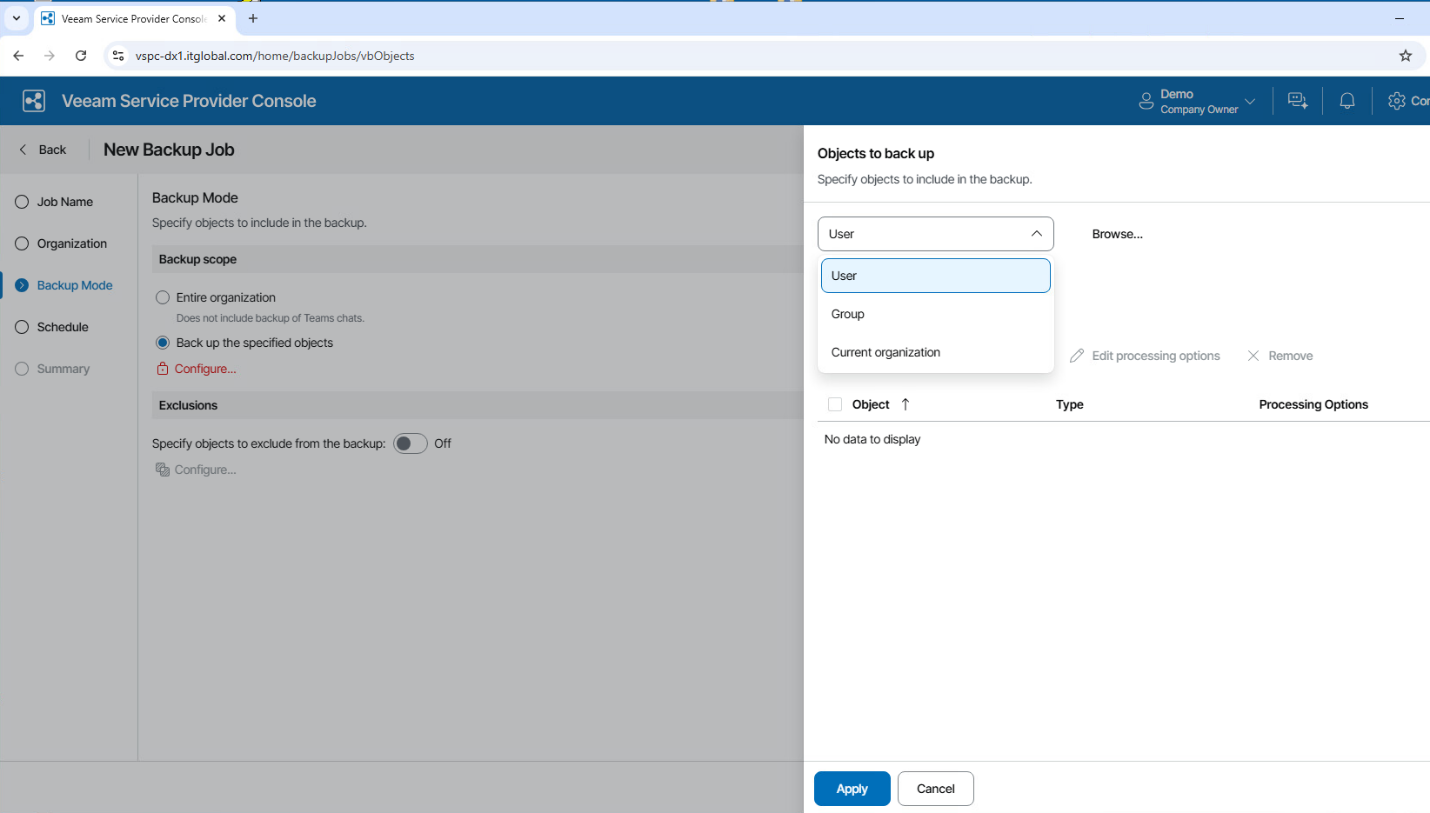Click the 'No data to display' message
This screenshot has width=1430, height=813.
click(872, 440)
